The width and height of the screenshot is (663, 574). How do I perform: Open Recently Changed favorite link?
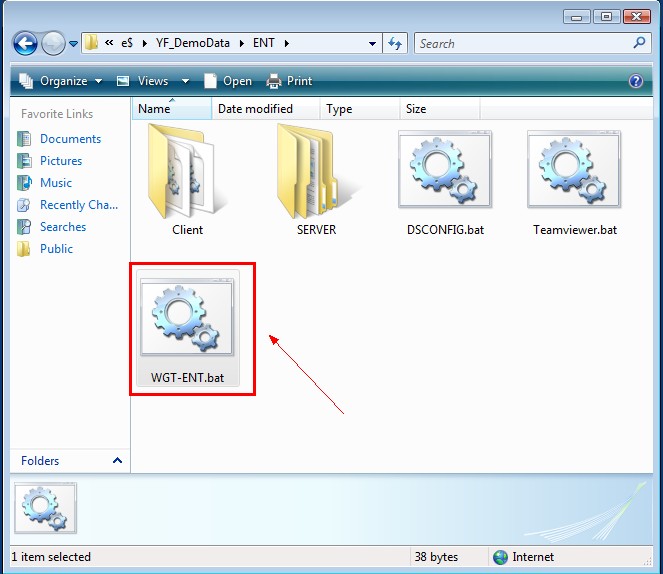(78, 205)
